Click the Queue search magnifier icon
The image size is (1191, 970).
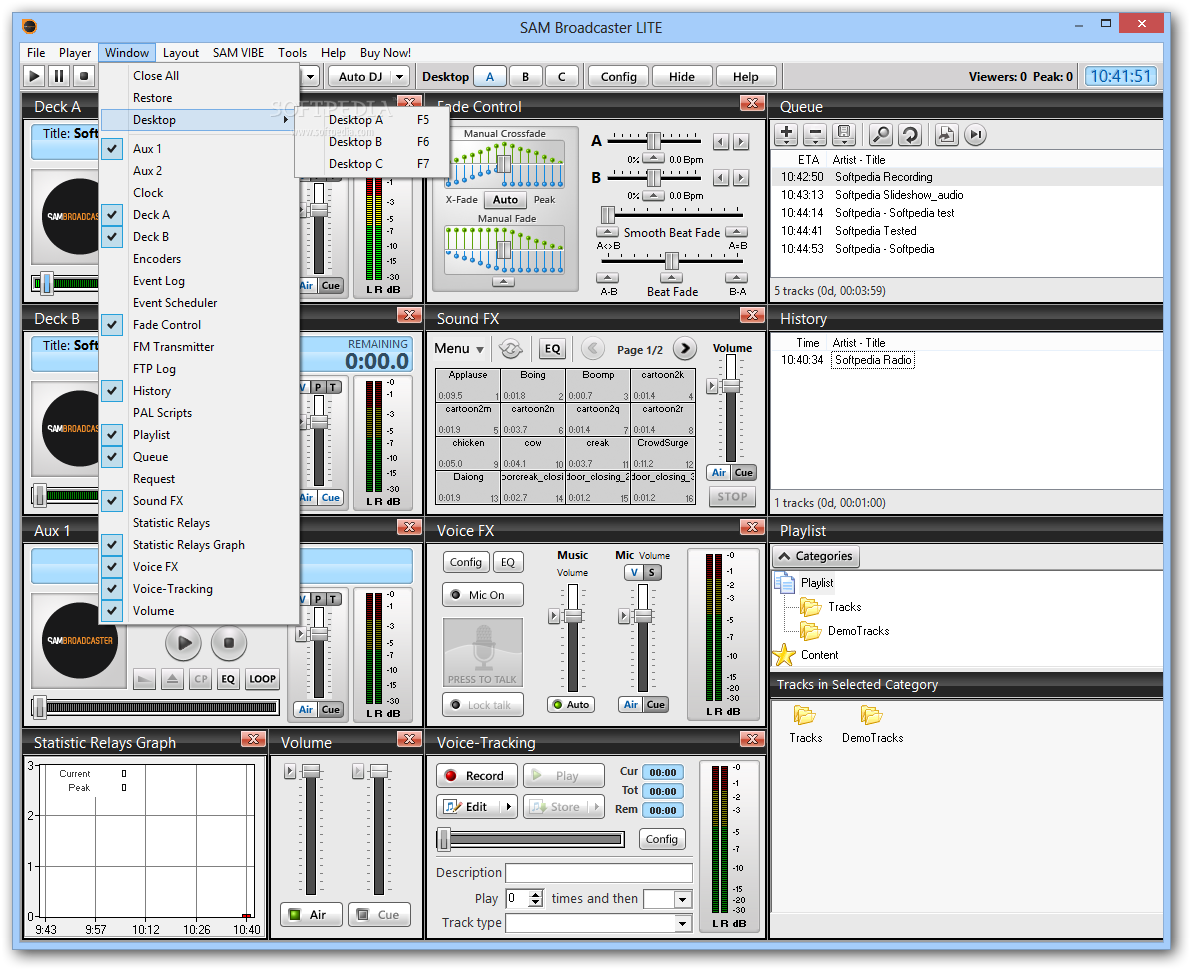coord(880,134)
